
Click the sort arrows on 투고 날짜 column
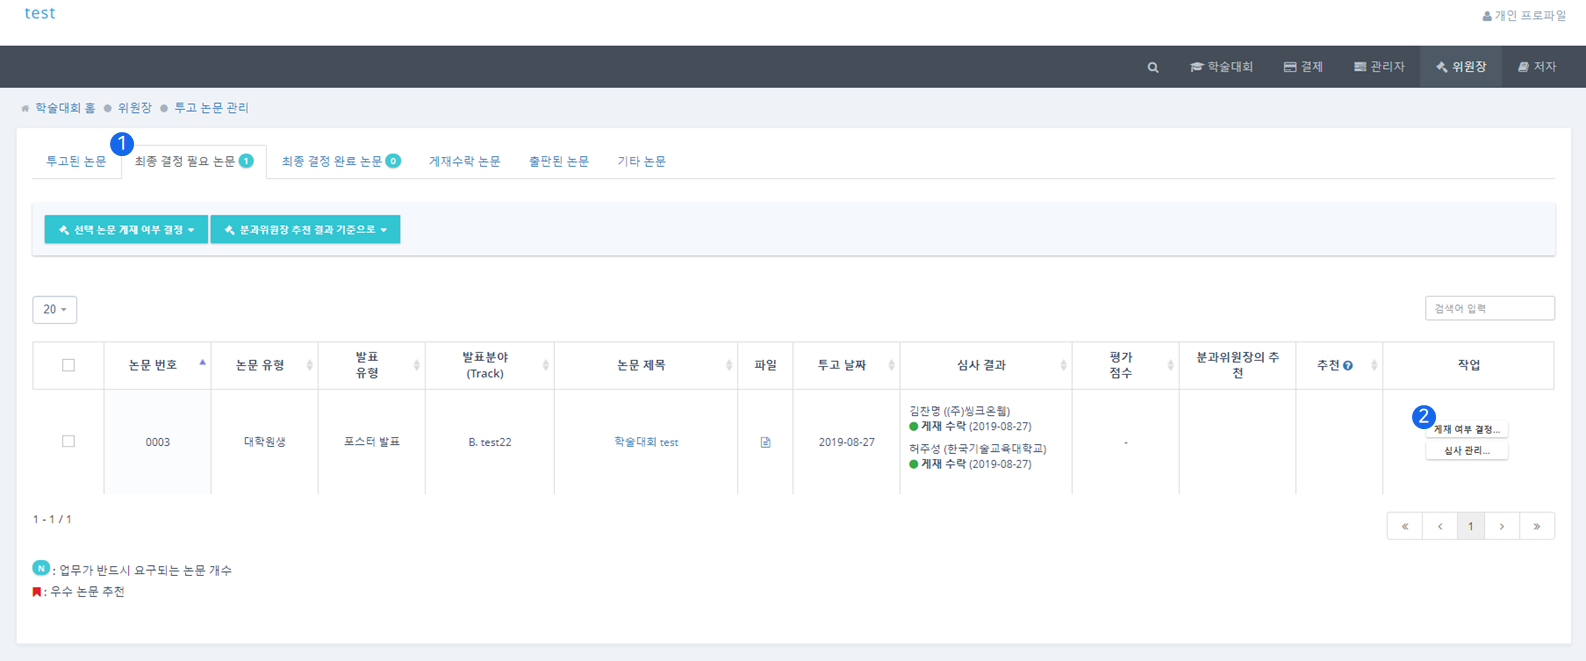tap(891, 365)
